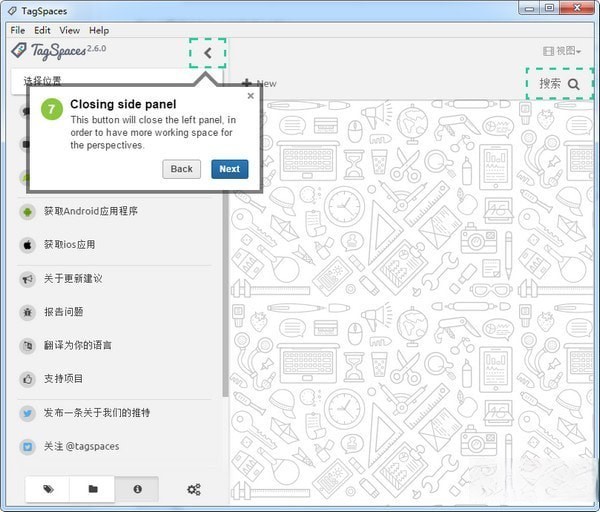Screen dimensions: 600x512
Task: Open the View menu
Action: point(70,30)
